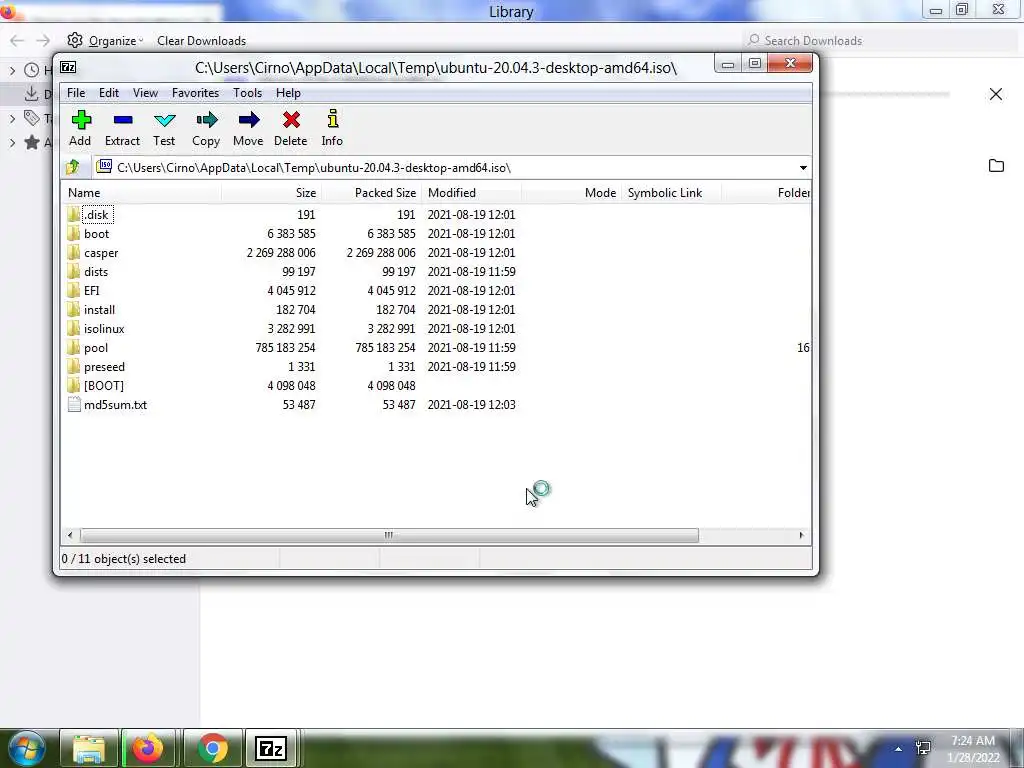Run Test on the archive

[x=165, y=120]
